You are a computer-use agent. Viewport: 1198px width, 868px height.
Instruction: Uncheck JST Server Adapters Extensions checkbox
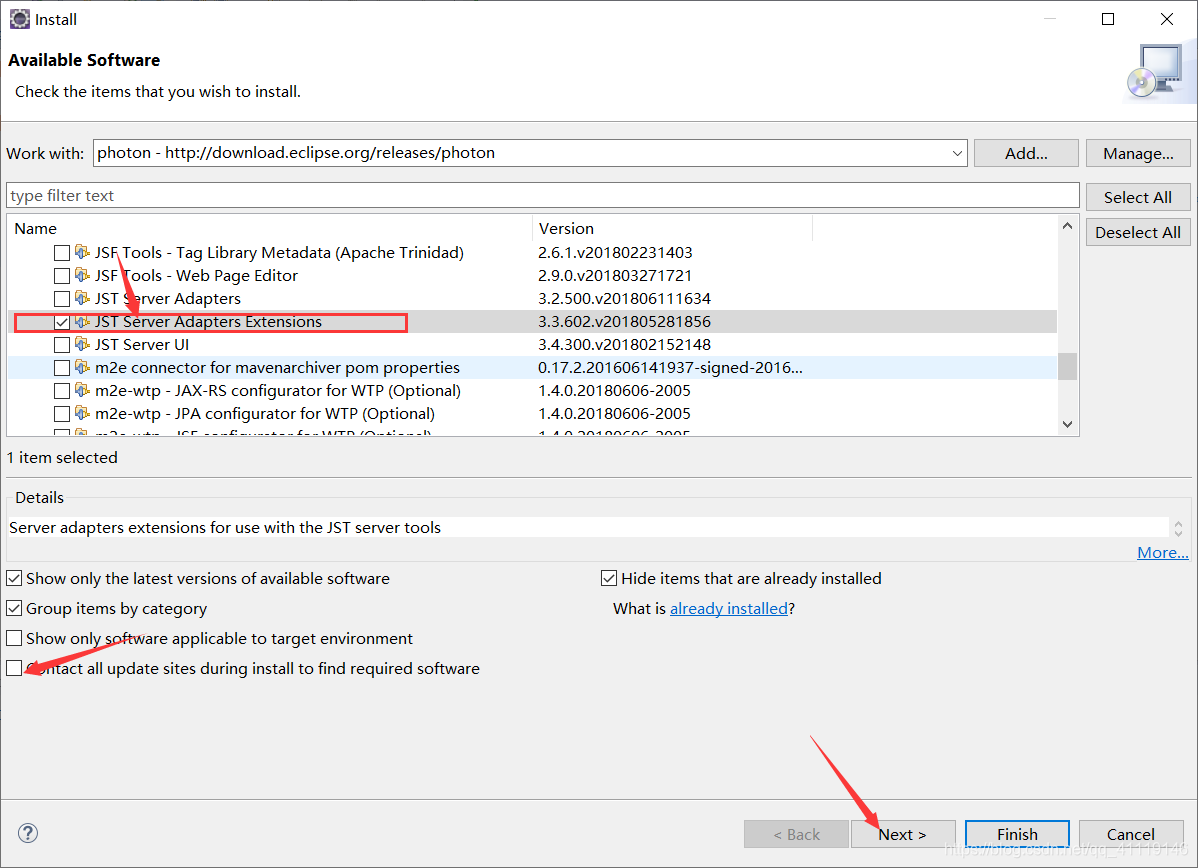62,322
